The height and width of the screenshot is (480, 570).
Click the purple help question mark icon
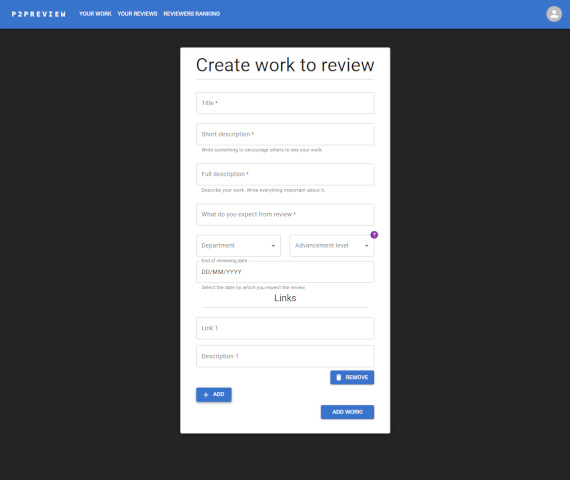pyautogui.click(x=374, y=235)
